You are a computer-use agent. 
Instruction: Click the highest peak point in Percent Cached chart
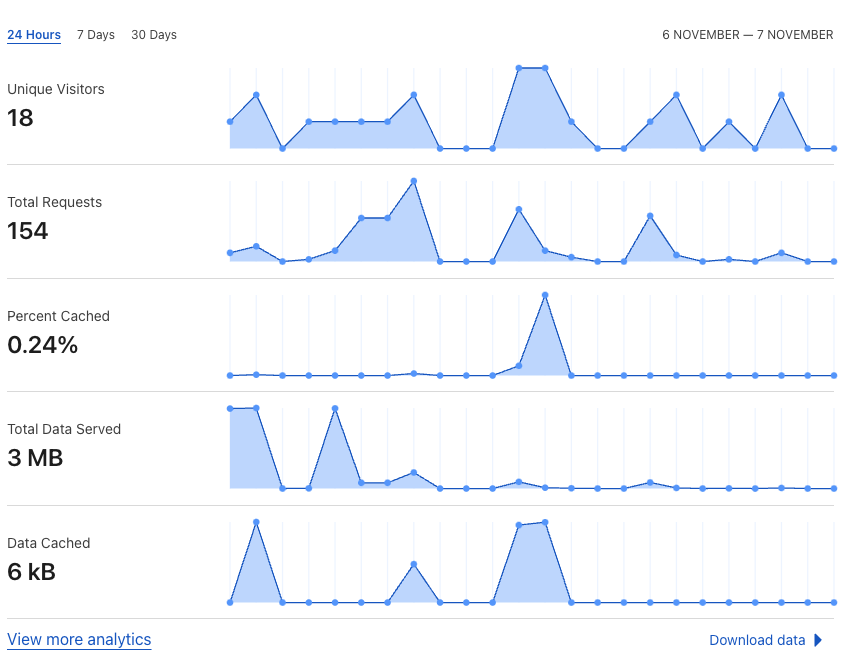(x=545, y=295)
